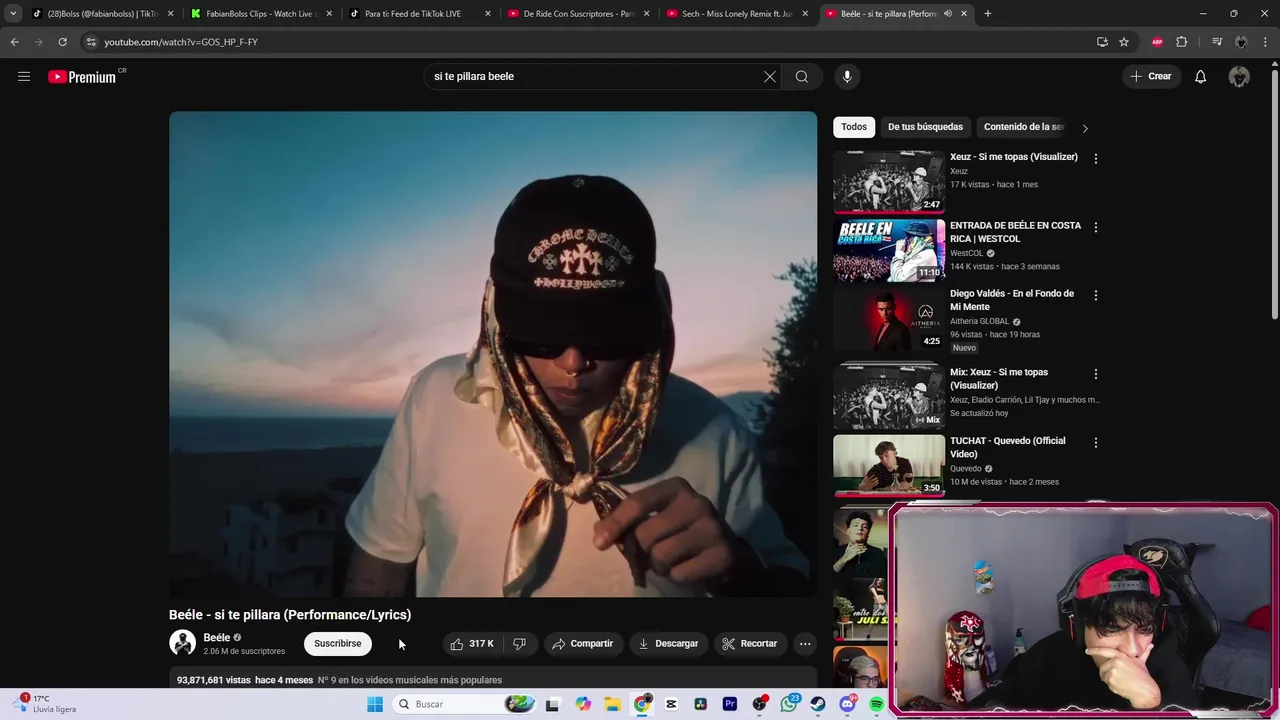Open Chrome three-dot menu

[1266, 42]
